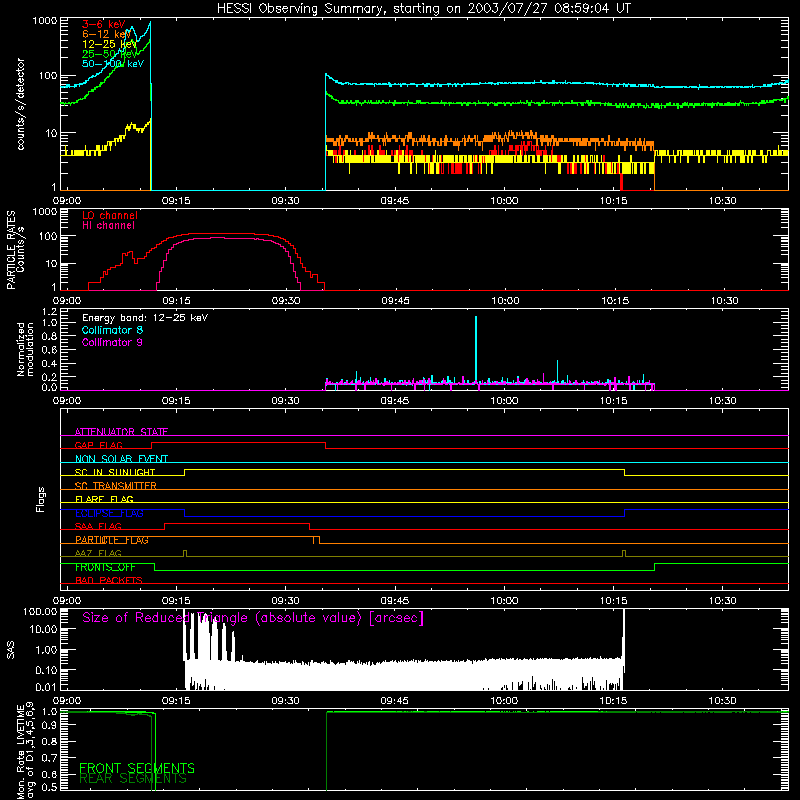The width and height of the screenshot is (800, 800).
Task: Pick the yellow 12-25 keV legend label
Action: pyautogui.click(x=109, y=44)
